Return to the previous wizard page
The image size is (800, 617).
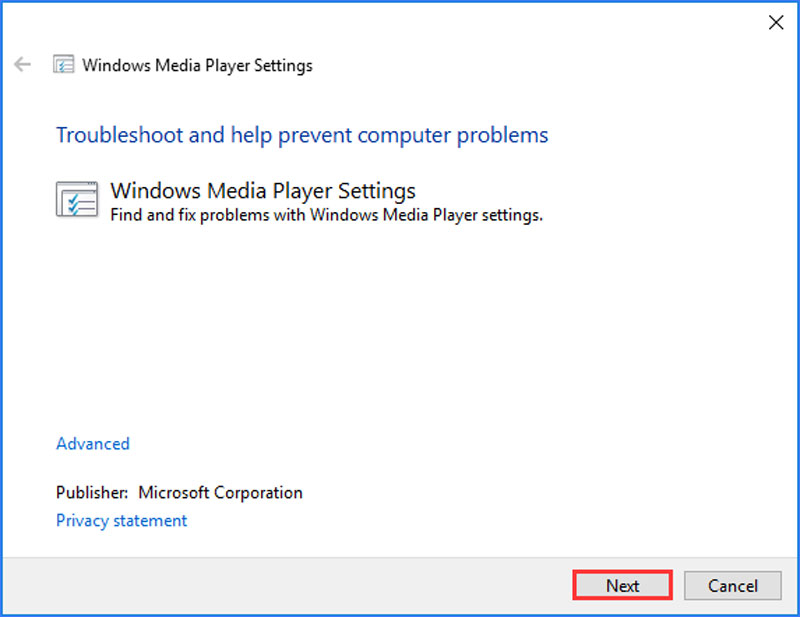point(20,64)
